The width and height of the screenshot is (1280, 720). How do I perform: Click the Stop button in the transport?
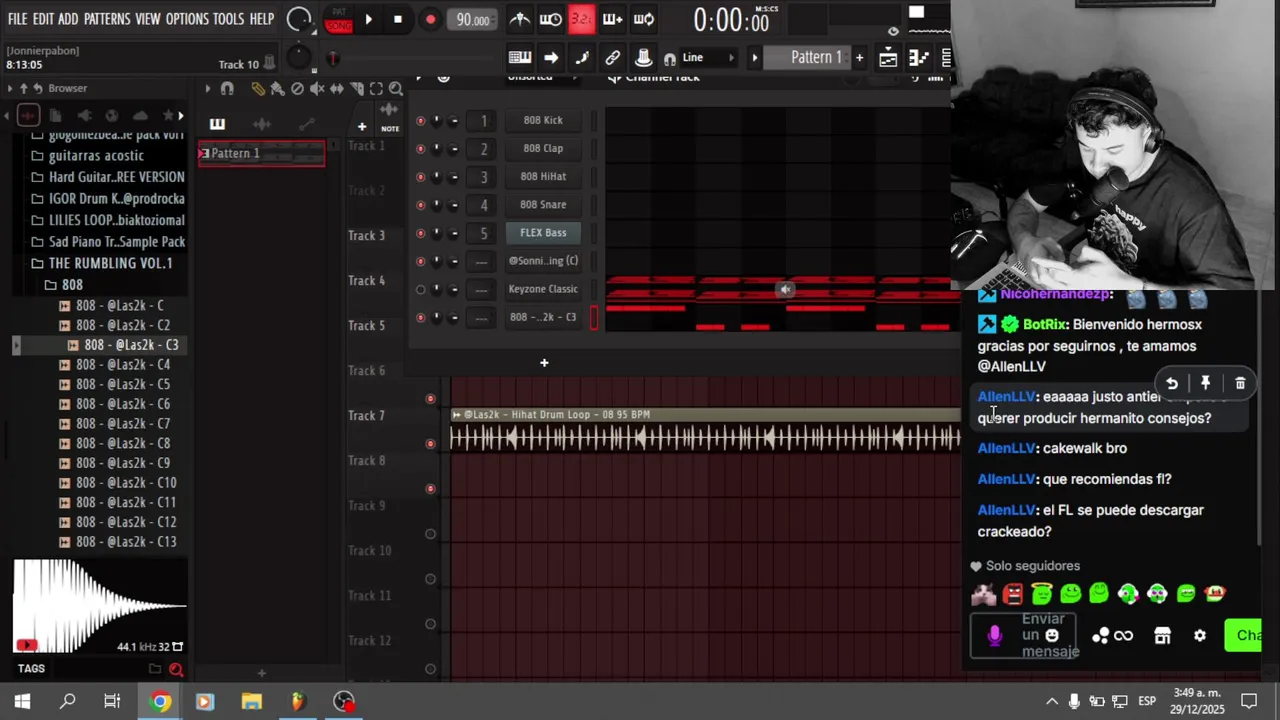click(398, 19)
